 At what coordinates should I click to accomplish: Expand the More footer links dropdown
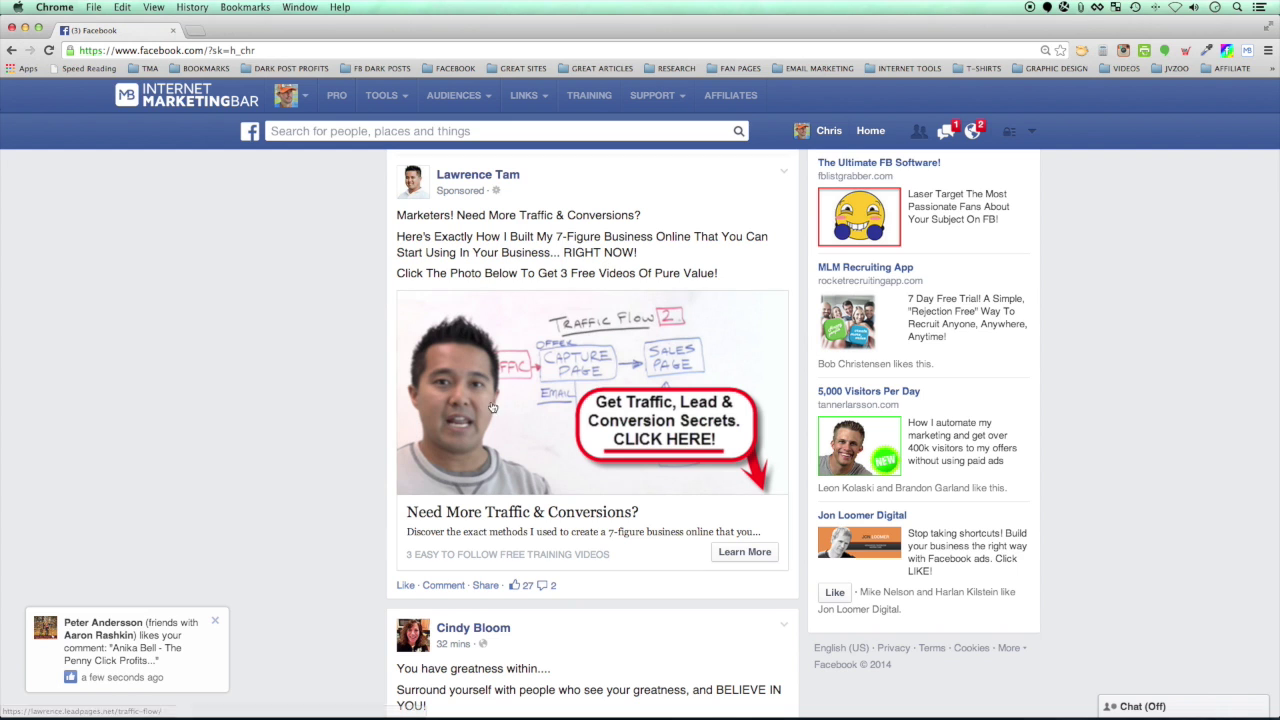click(1012, 648)
